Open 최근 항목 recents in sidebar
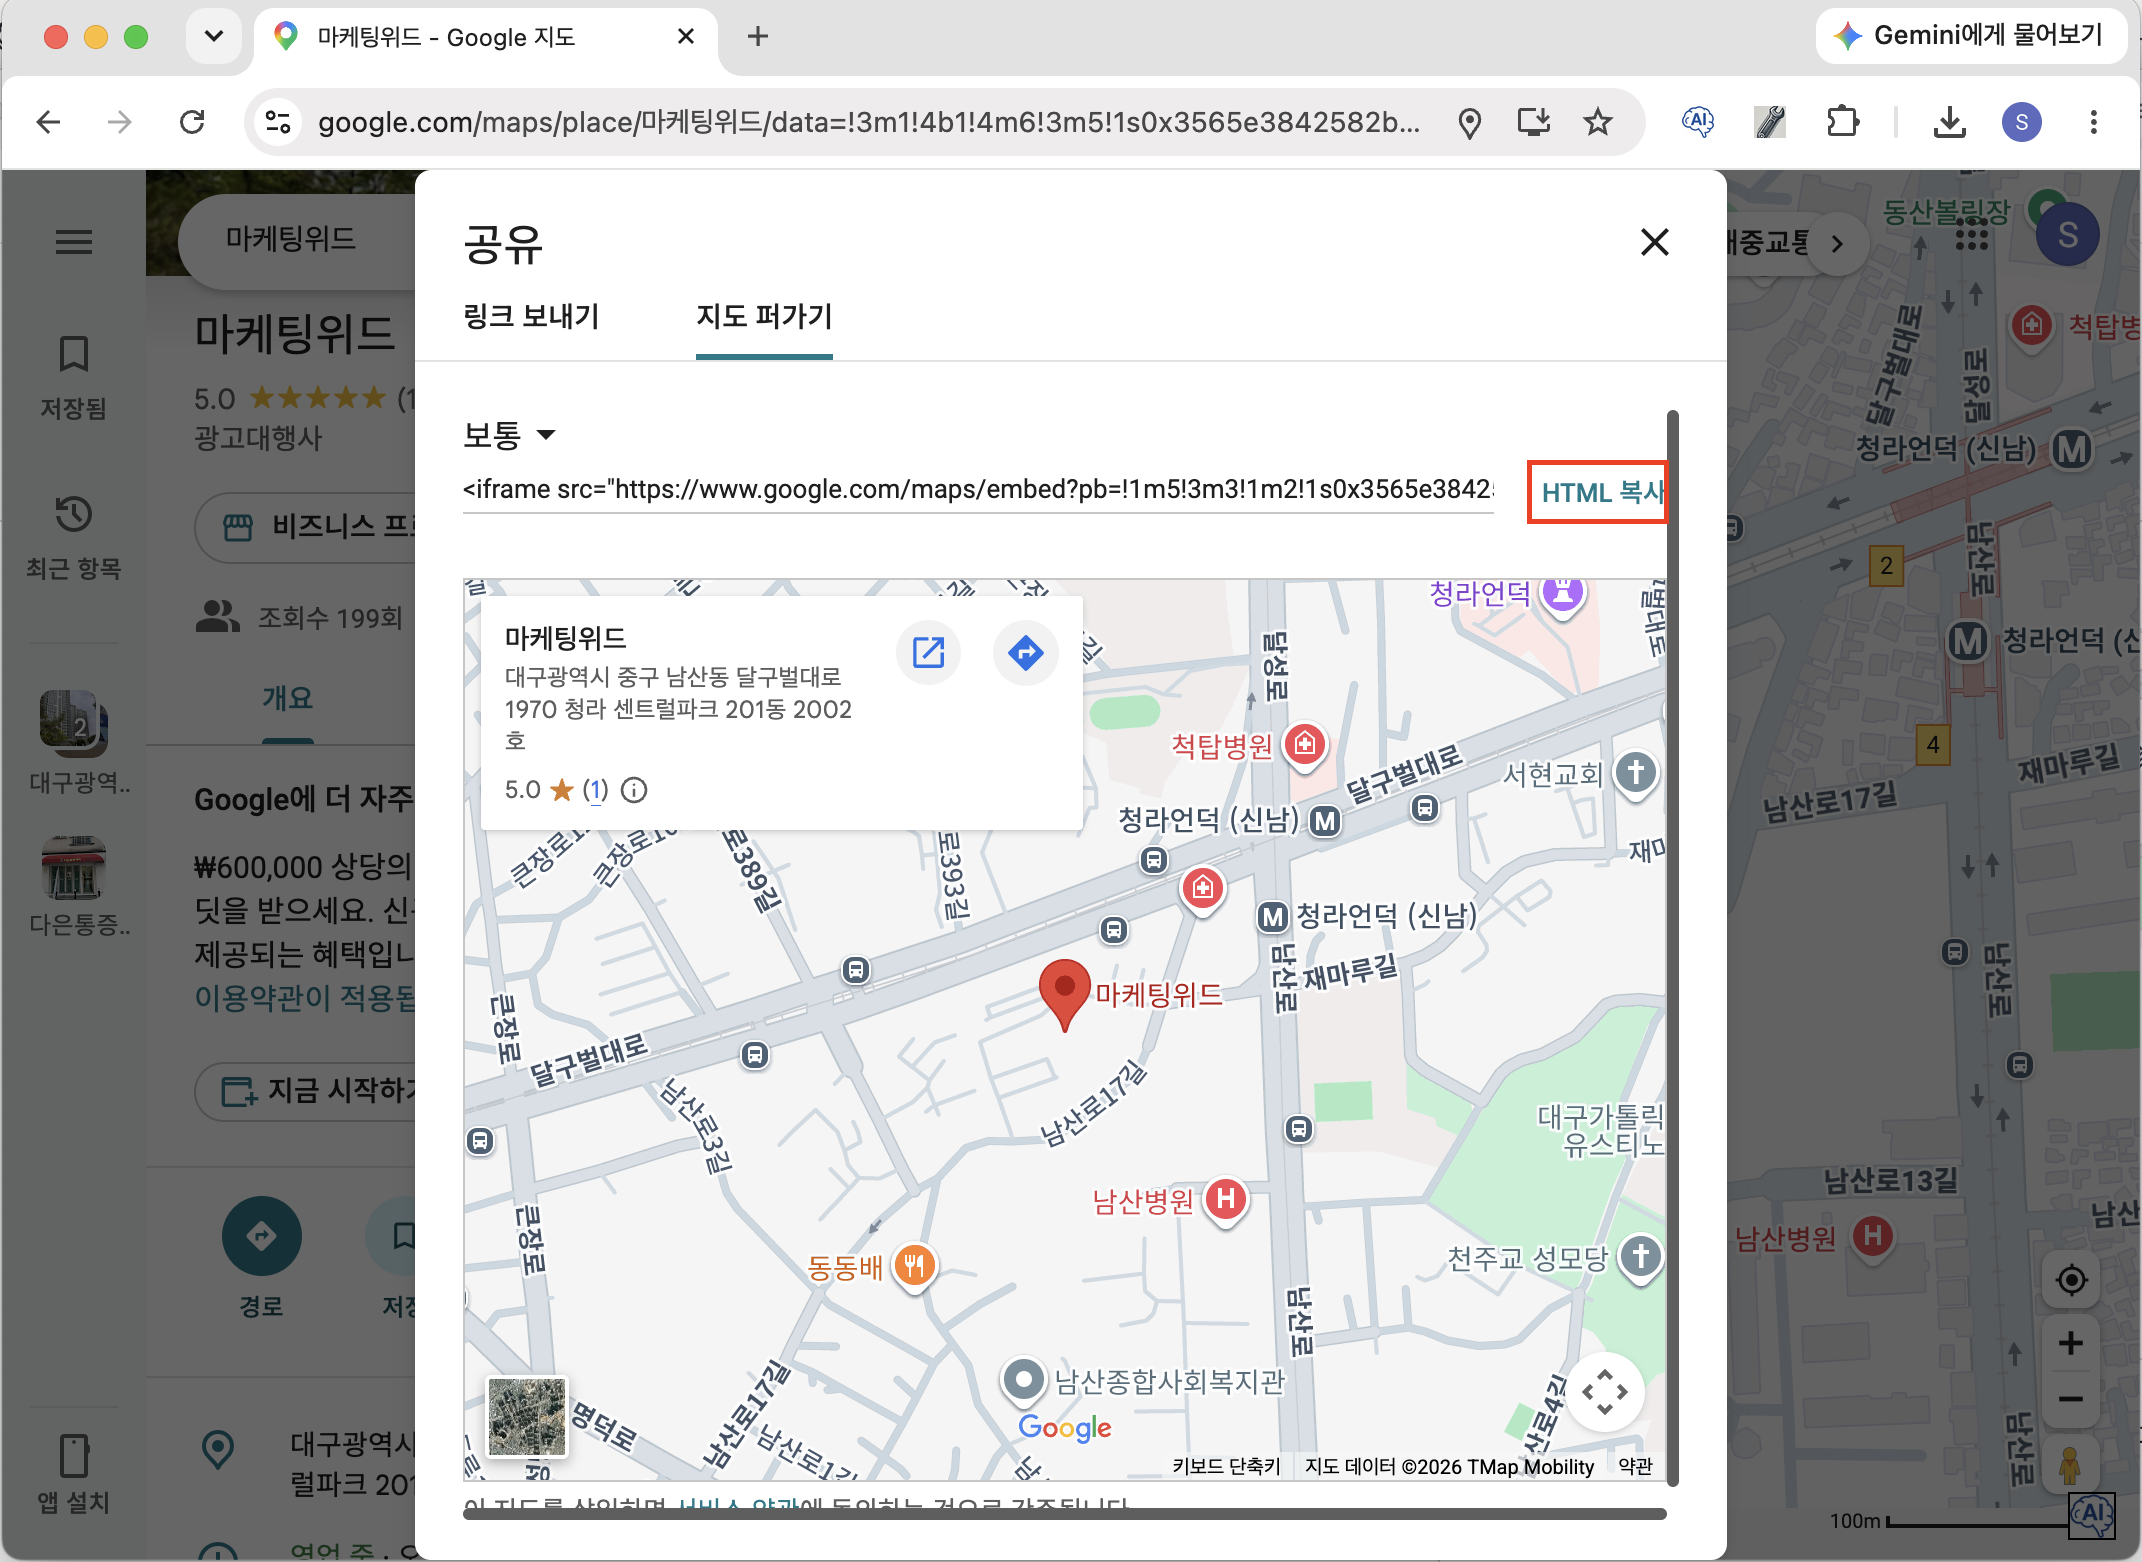This screenshot has width=2142, height=1562. pyautogui.click(x=74, y=538)
